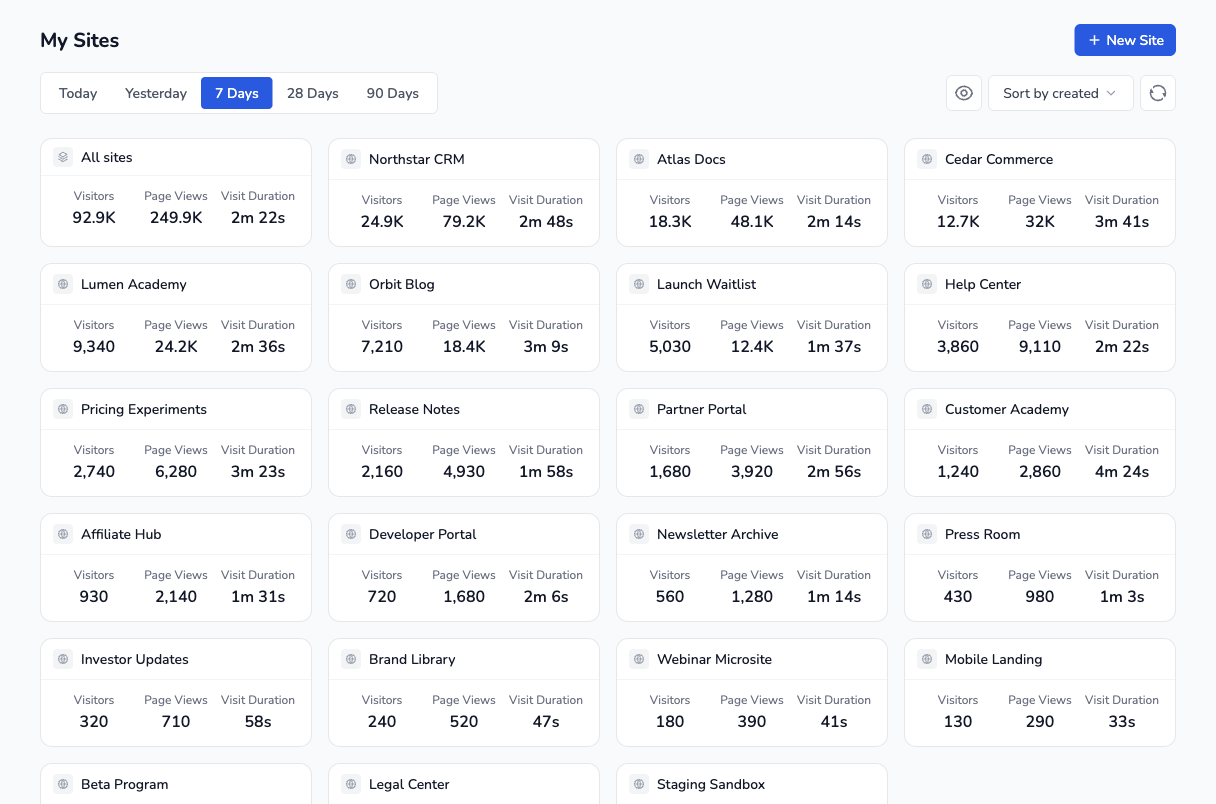Click the globe icon beside Staging Sandbox
Image resolution: width=1216 pixels, height=804 pixels.
point(639,784)
